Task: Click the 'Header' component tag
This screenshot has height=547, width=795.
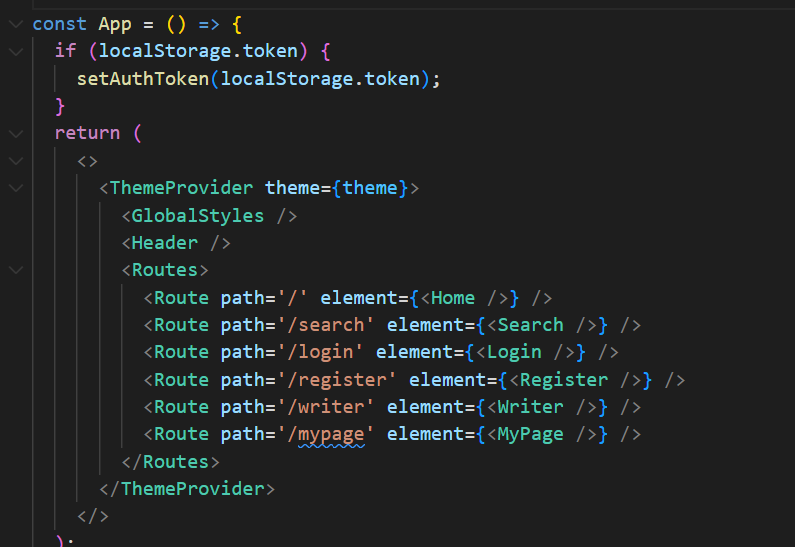Action: (164, 243)
